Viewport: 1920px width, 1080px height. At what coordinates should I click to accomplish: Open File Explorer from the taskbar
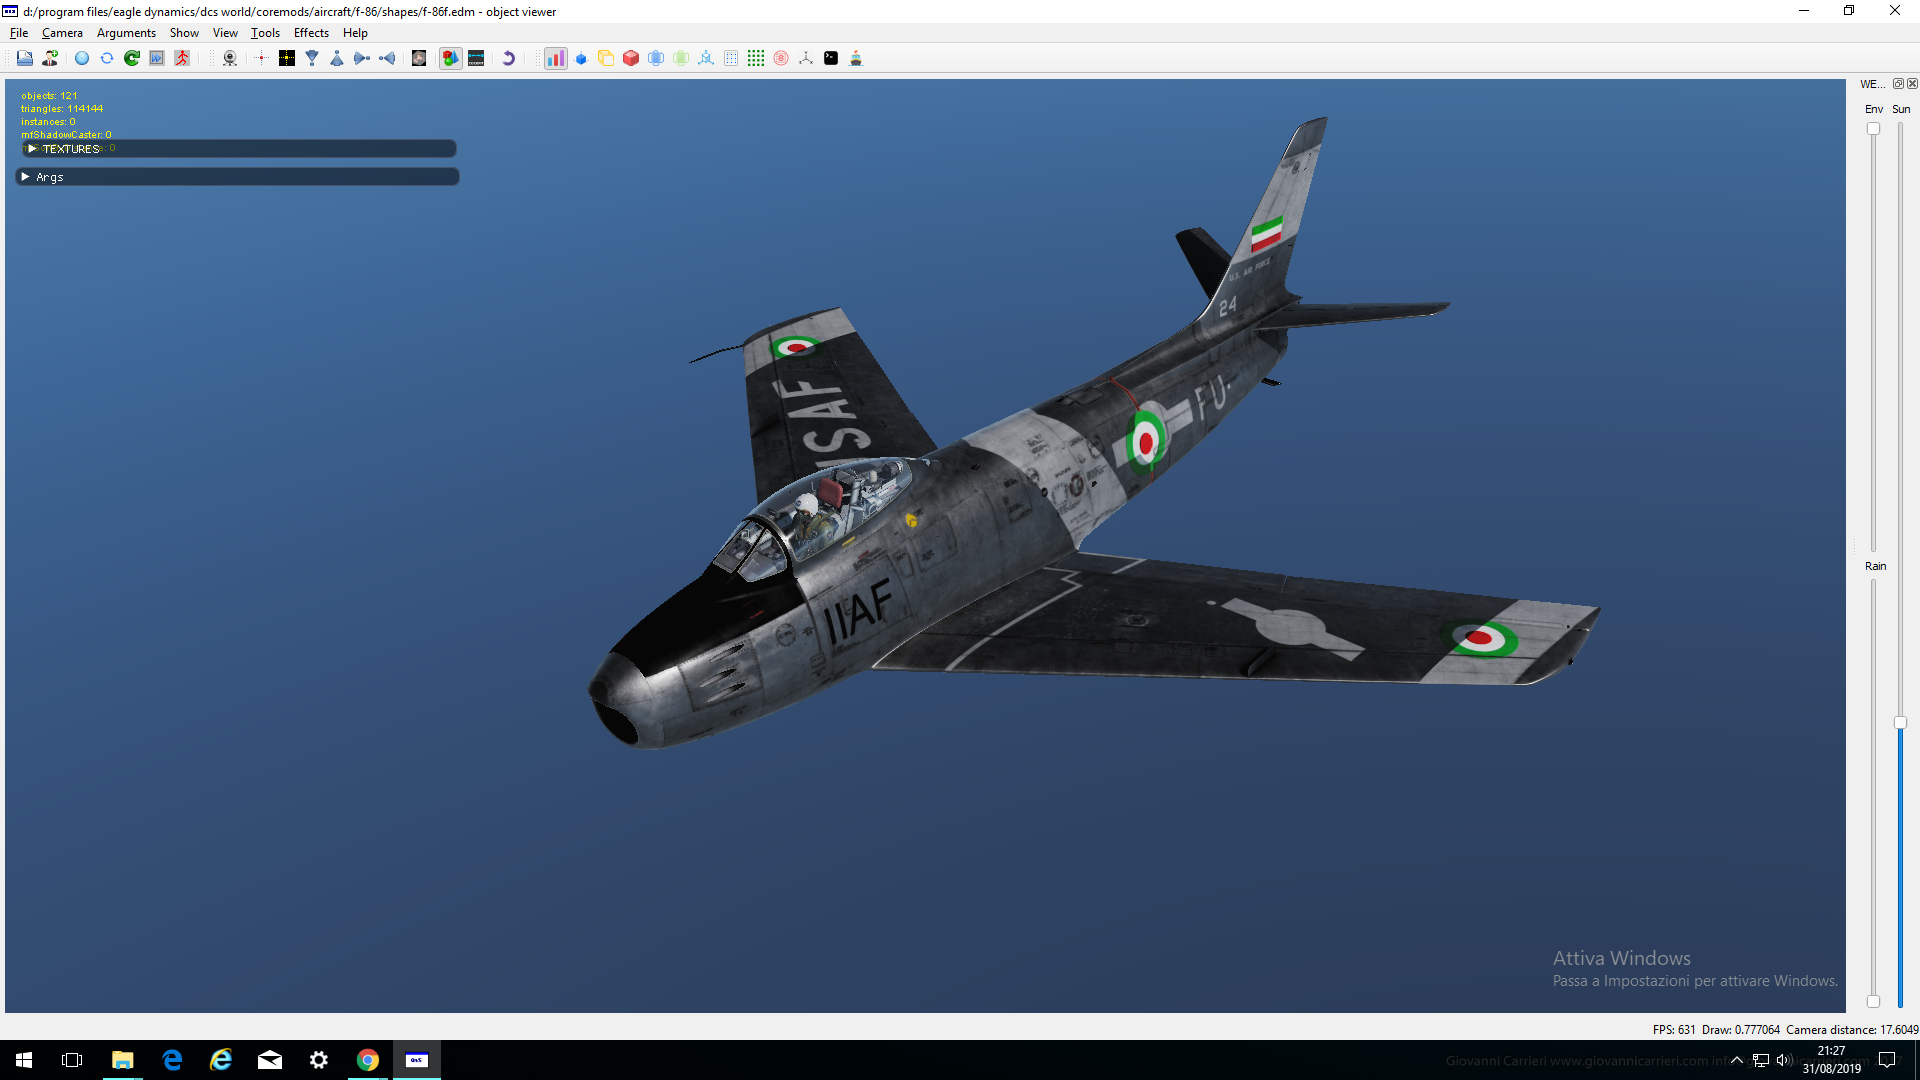point(122,1060)
